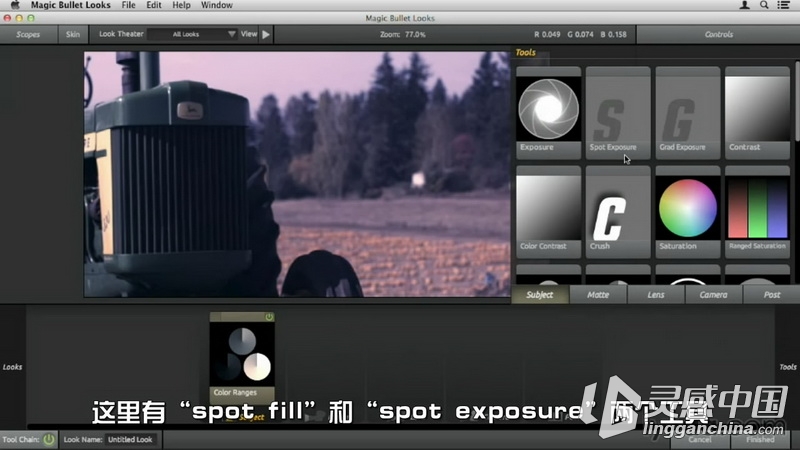
Task: Open the Controls panel
Action: (718, 34)
